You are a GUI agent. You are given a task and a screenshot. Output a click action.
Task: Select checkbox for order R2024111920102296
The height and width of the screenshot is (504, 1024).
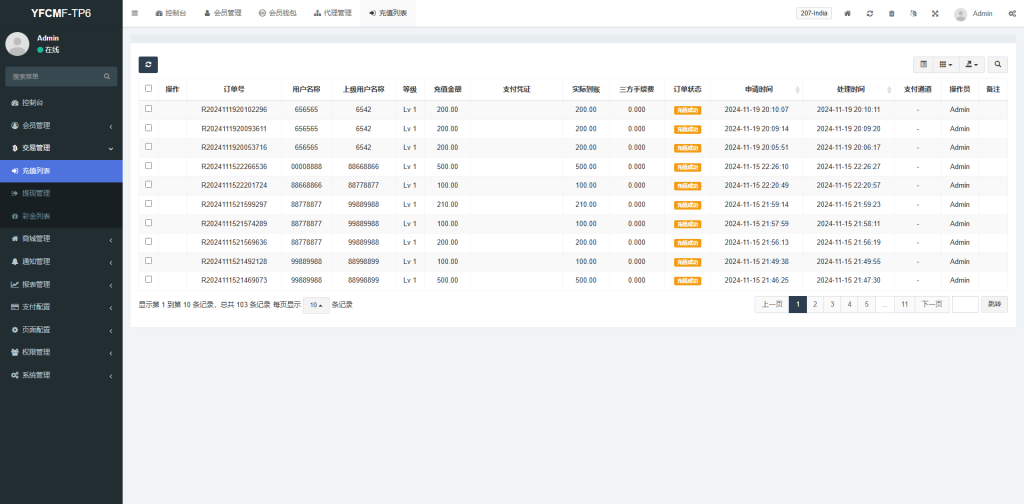click(x=149, y=109)
